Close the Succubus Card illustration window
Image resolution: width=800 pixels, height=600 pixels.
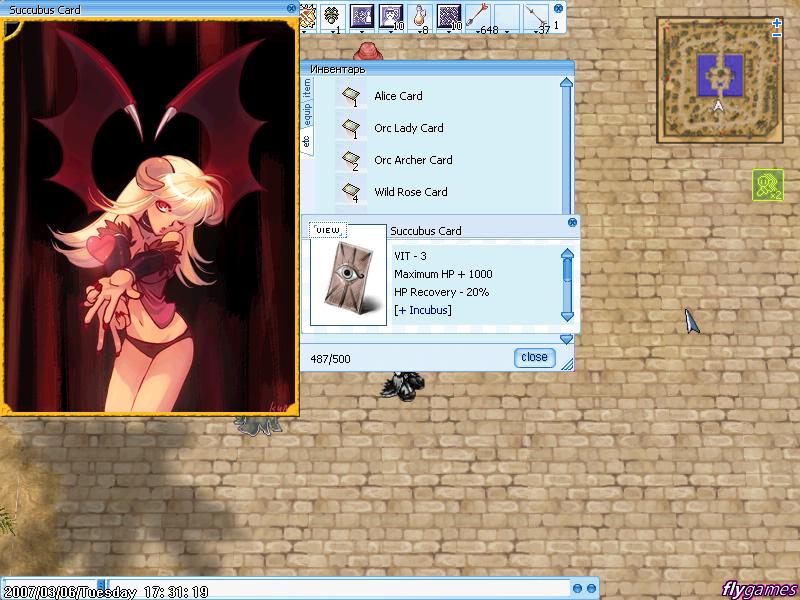click(291, 8)
